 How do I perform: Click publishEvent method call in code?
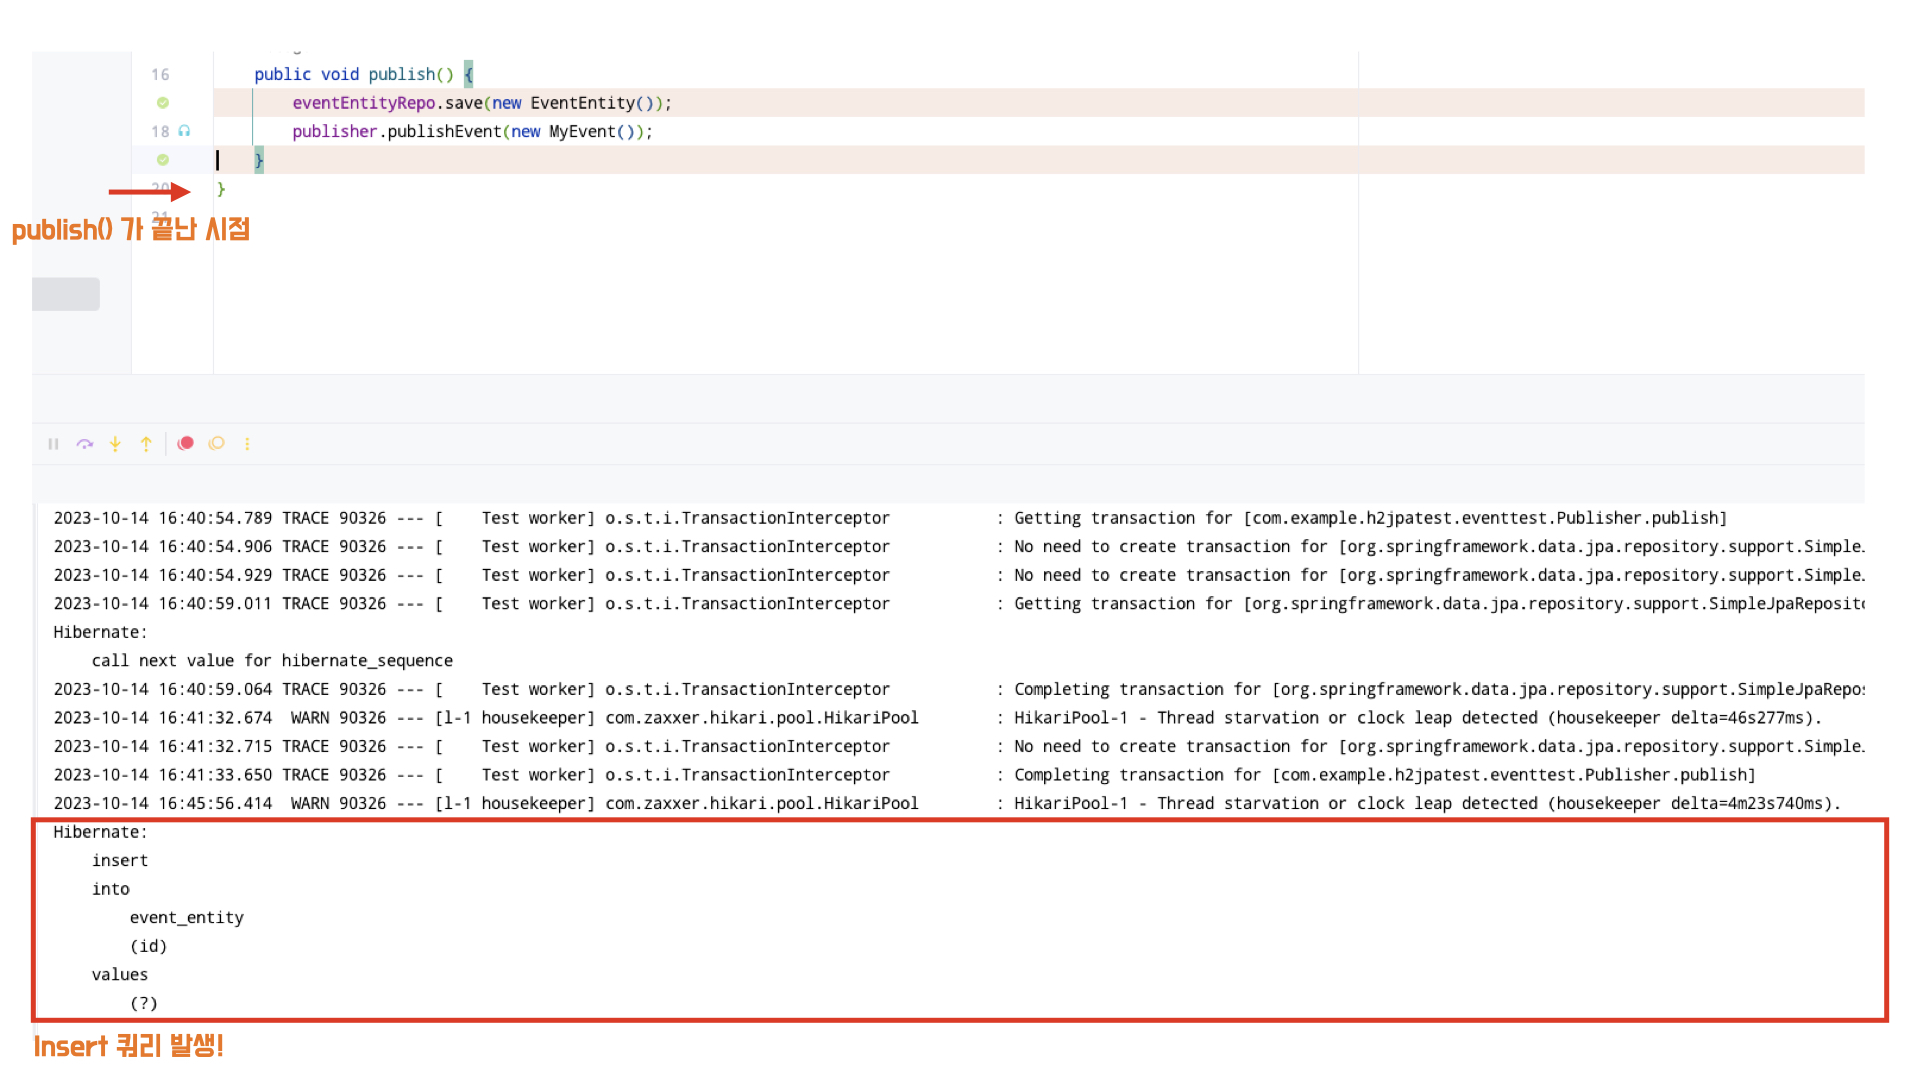(444, 132)
